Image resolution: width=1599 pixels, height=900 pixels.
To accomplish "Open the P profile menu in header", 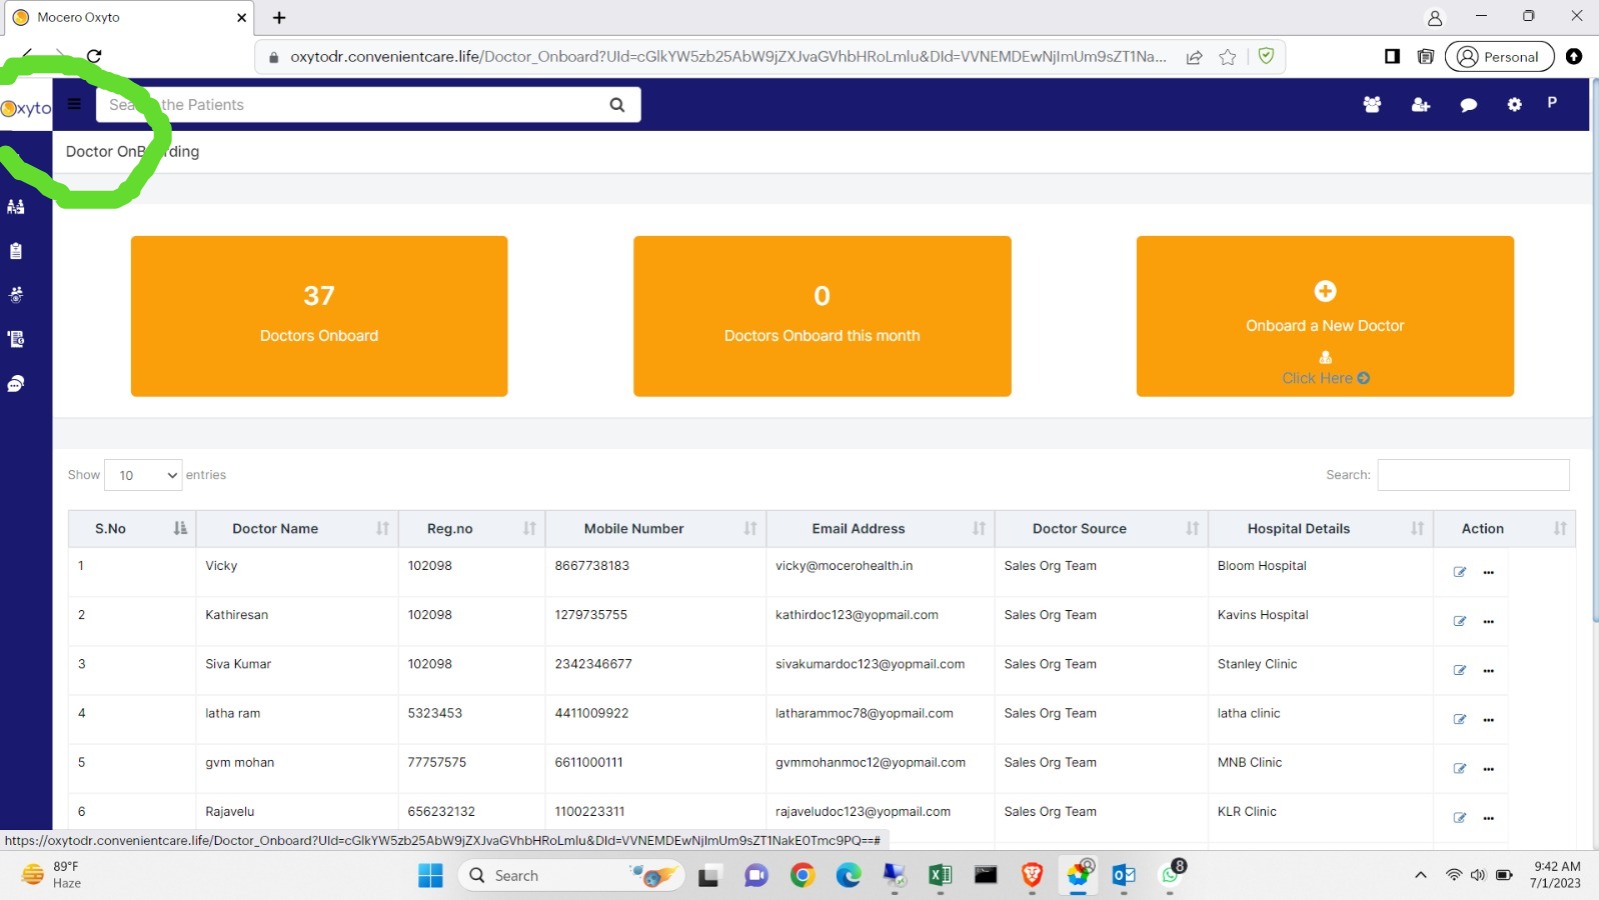I will click(x=1552, y=103).
